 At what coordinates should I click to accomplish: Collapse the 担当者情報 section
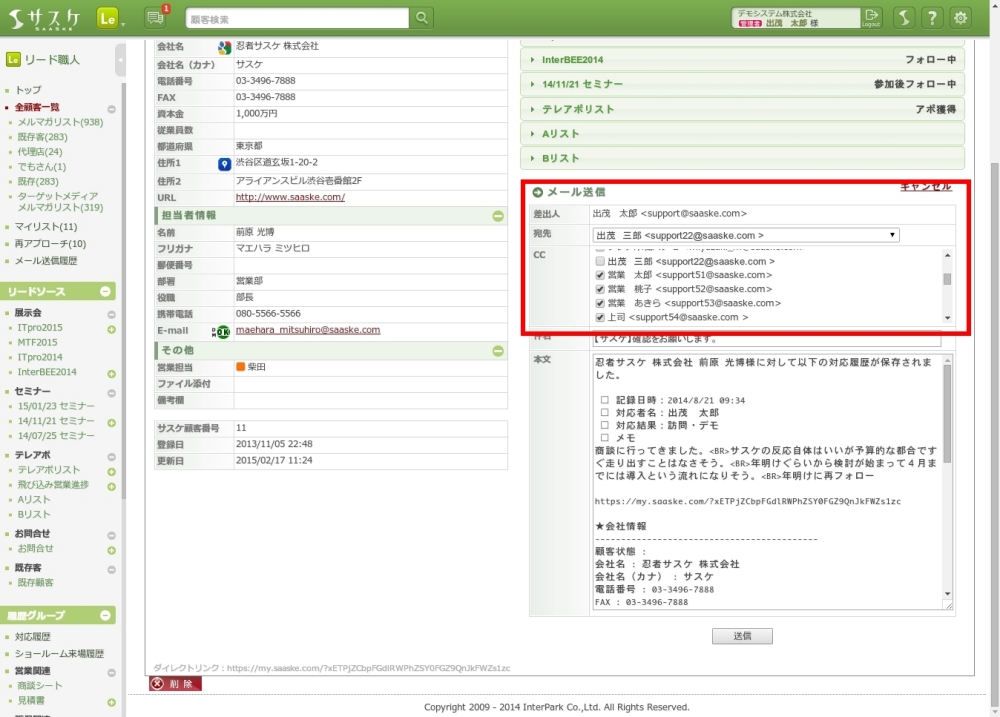pyautogui.click(x=498, y=216)
